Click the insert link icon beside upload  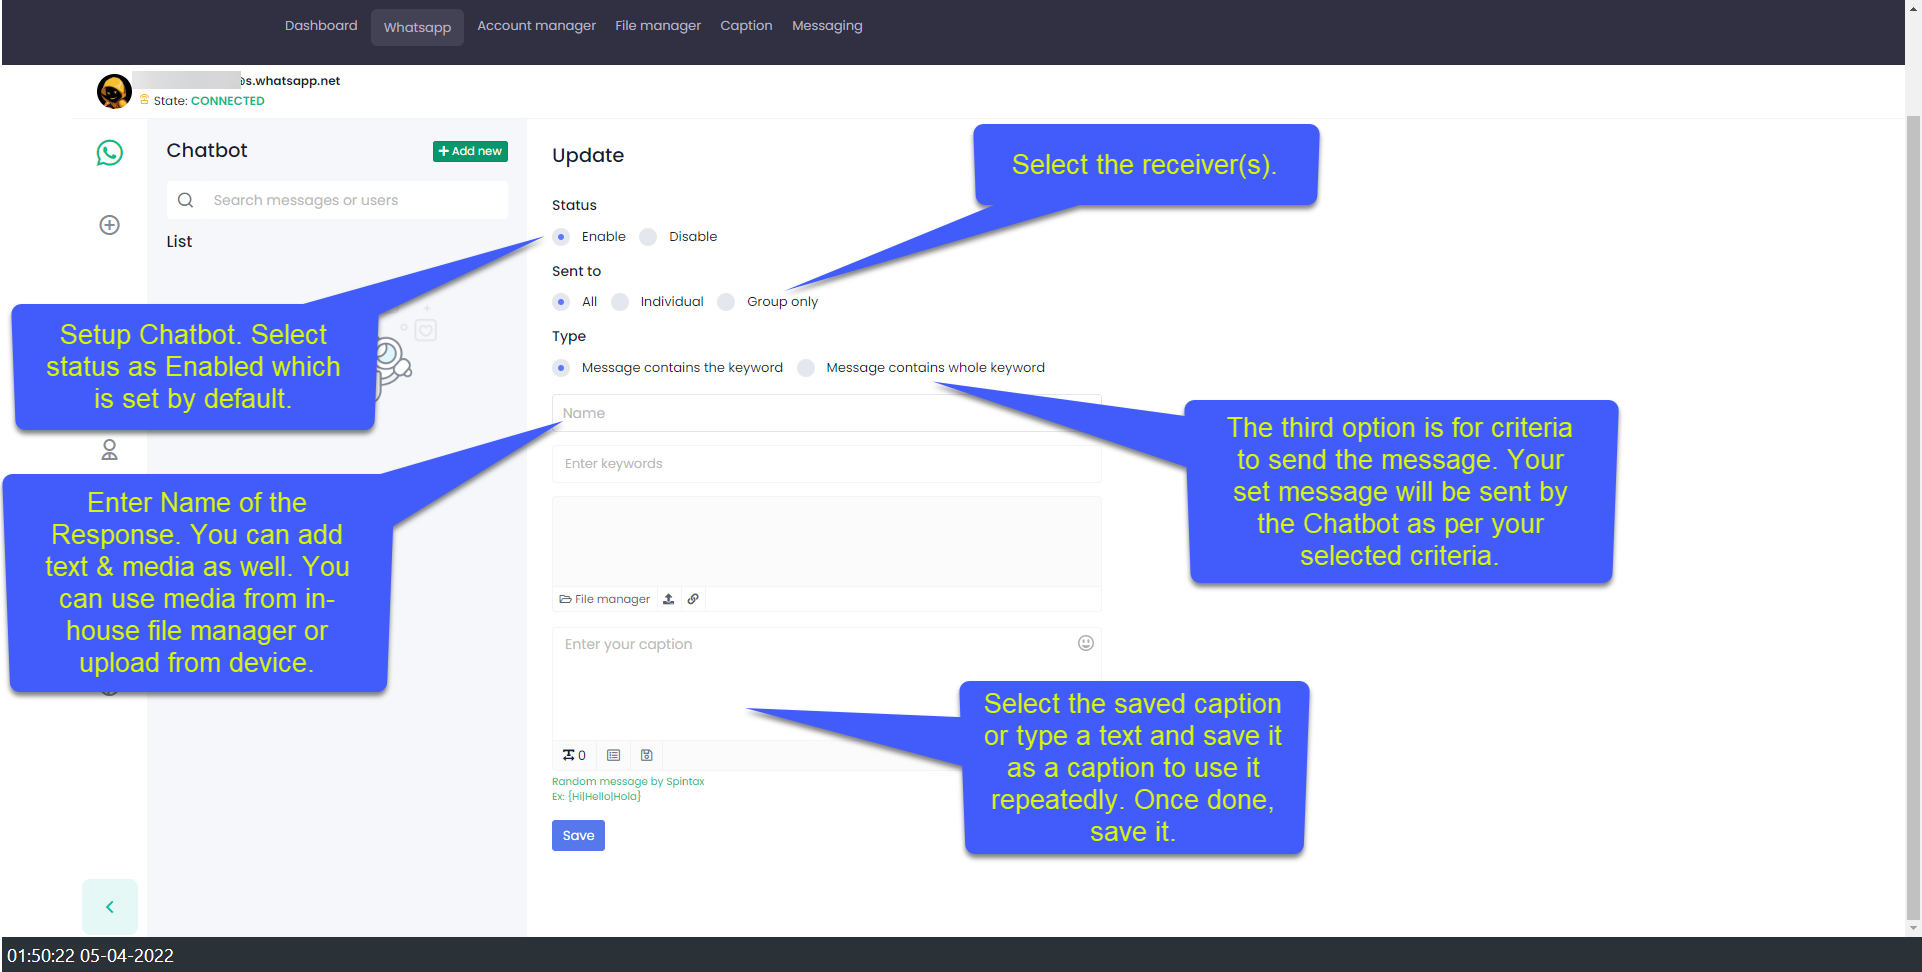693,599
